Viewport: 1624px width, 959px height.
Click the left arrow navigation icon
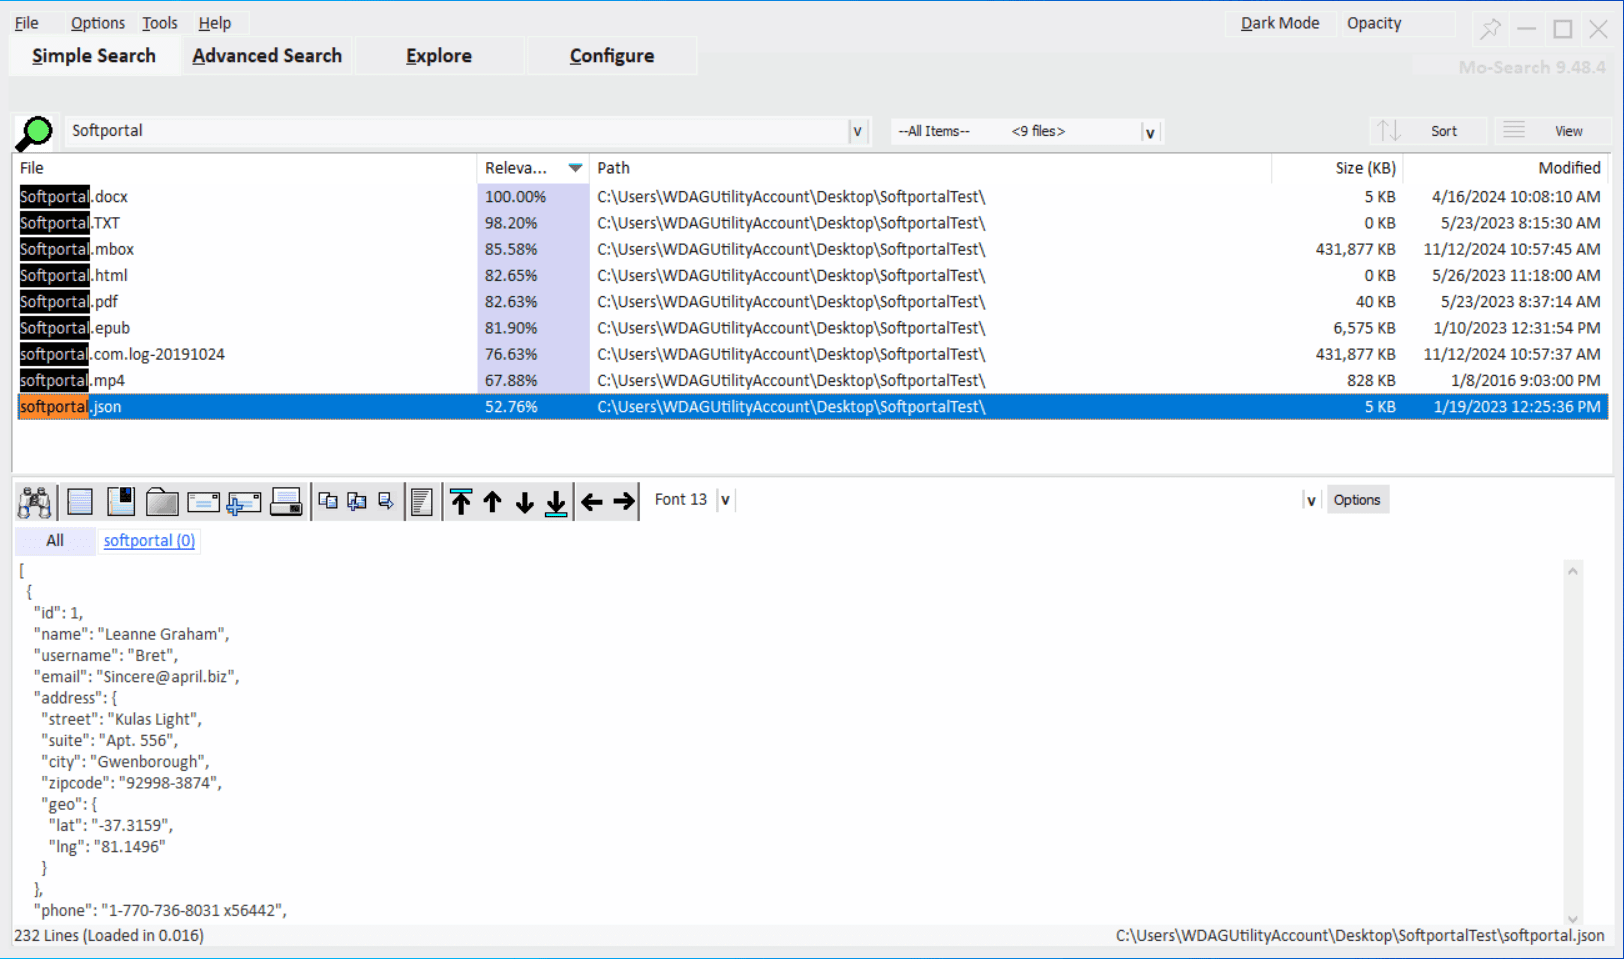[x=592, y=501]
